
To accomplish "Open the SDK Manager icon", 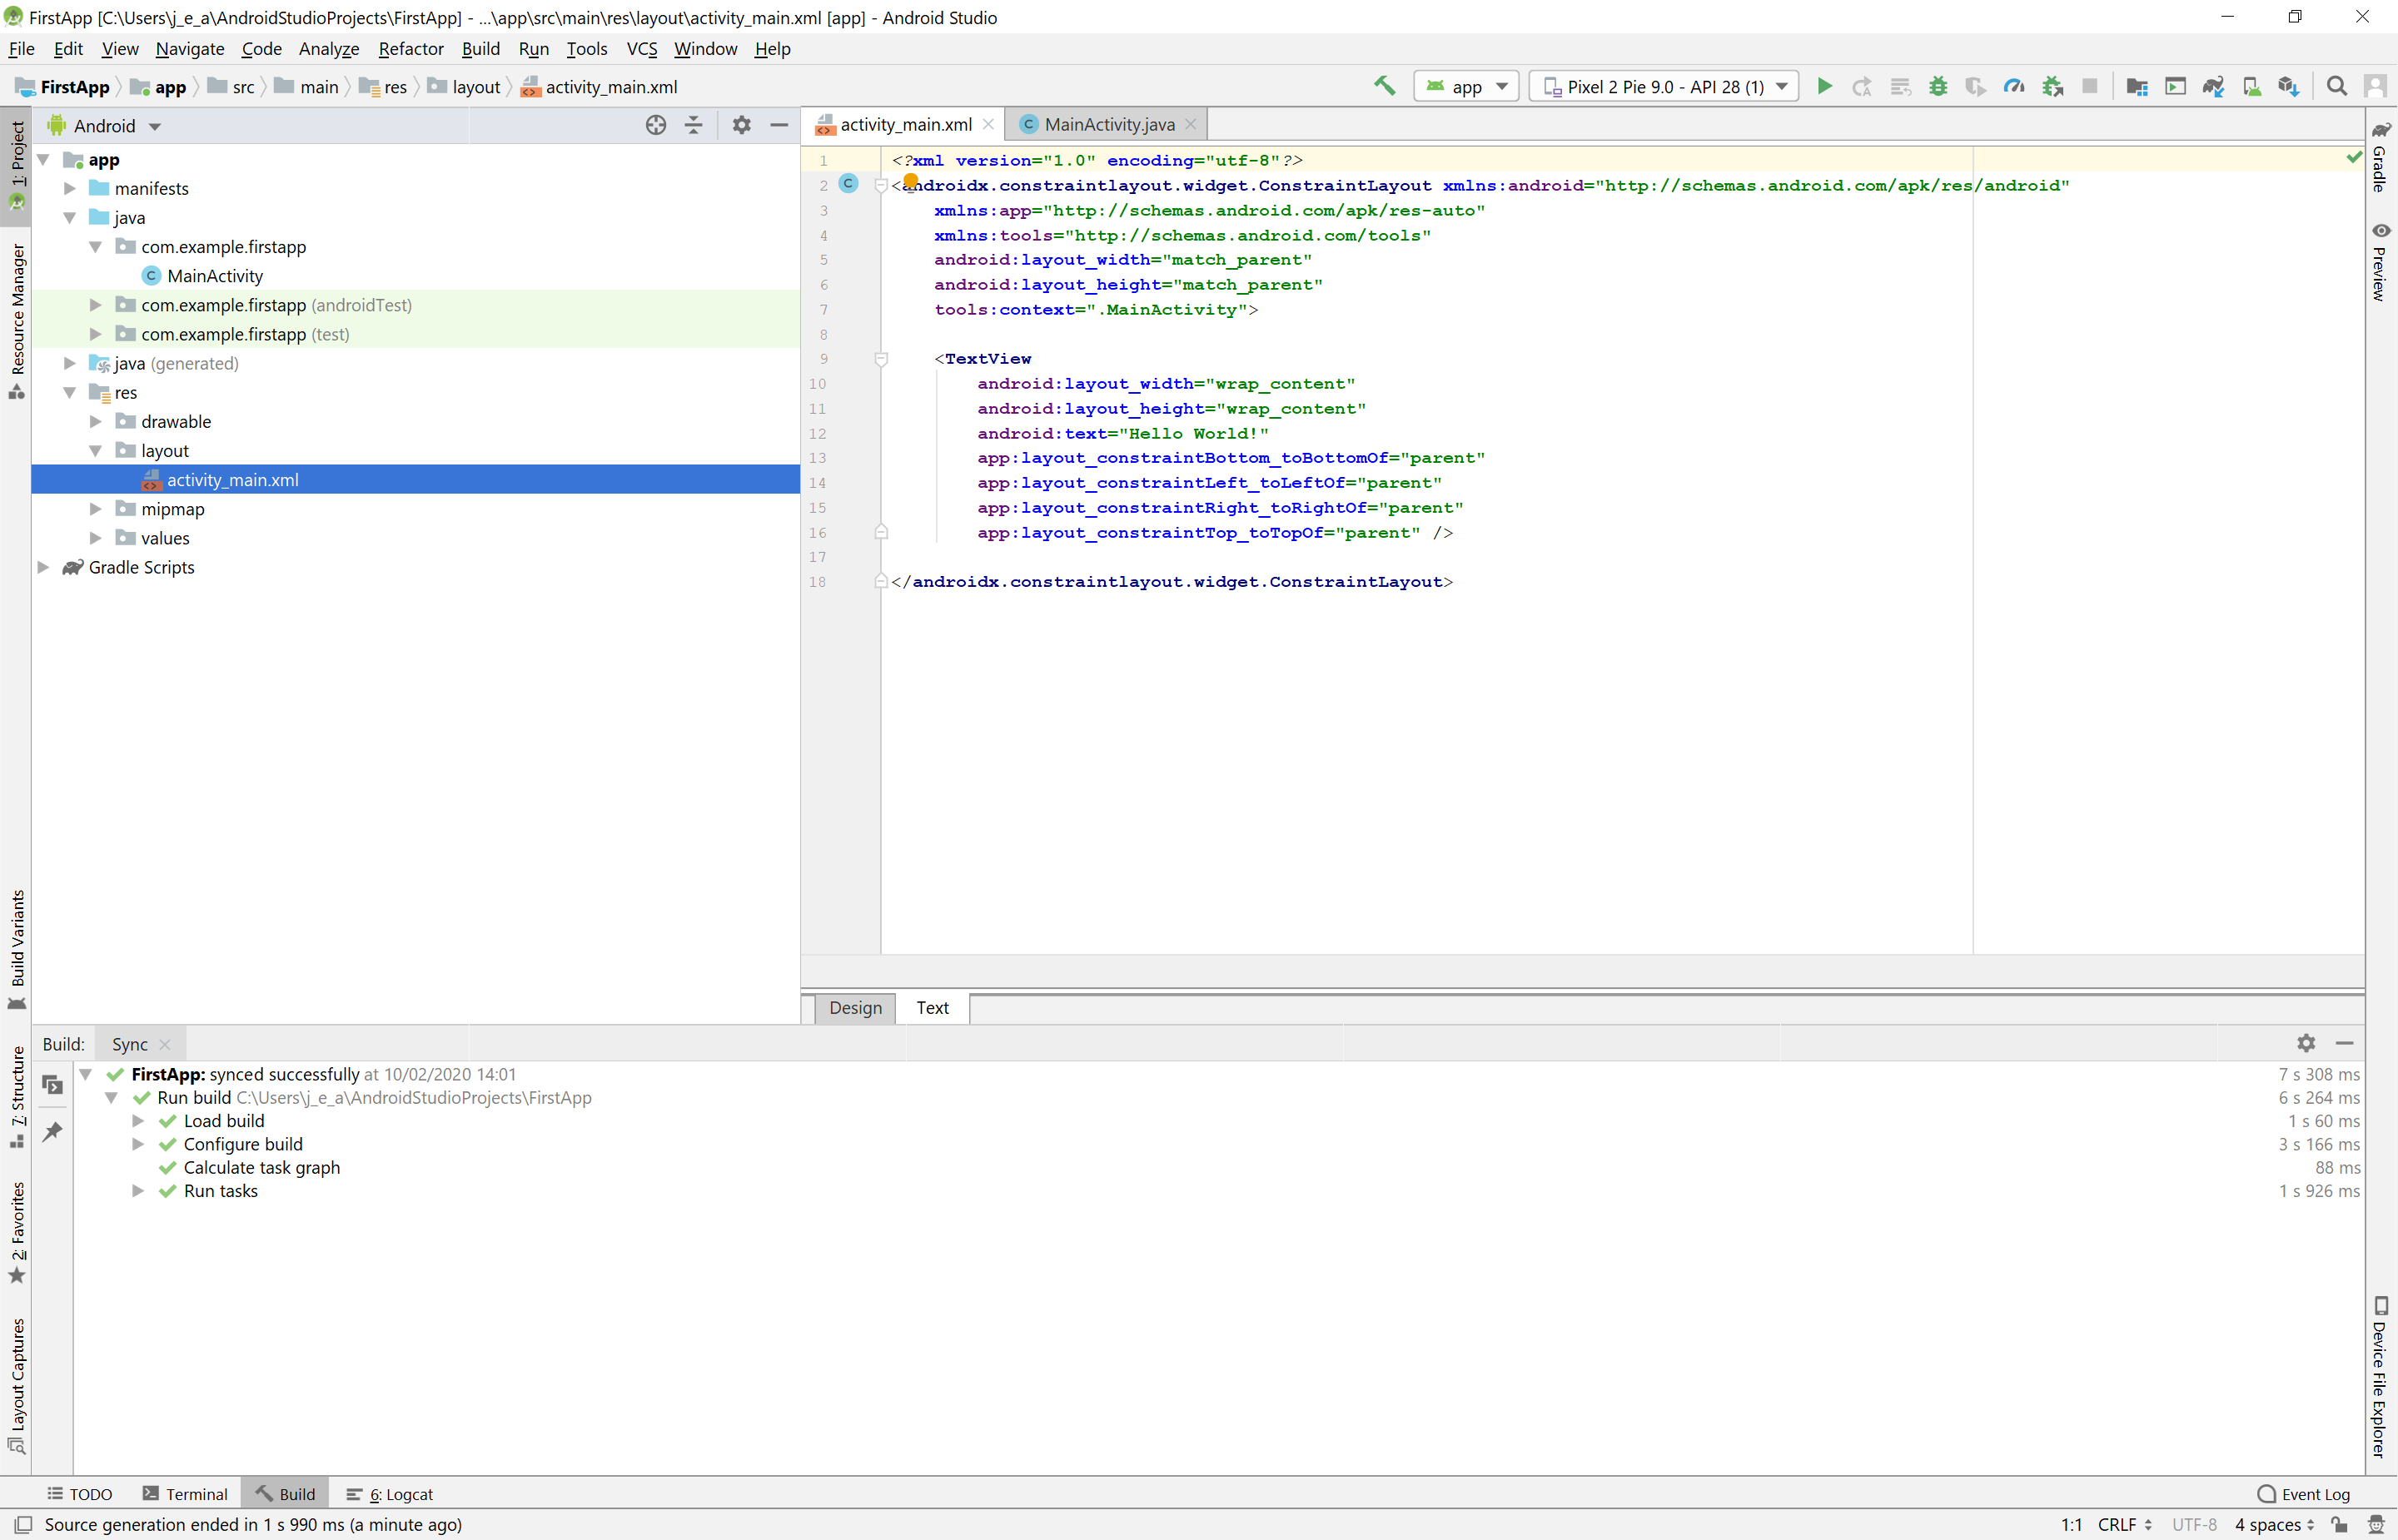I will [x=2289, y=86].
